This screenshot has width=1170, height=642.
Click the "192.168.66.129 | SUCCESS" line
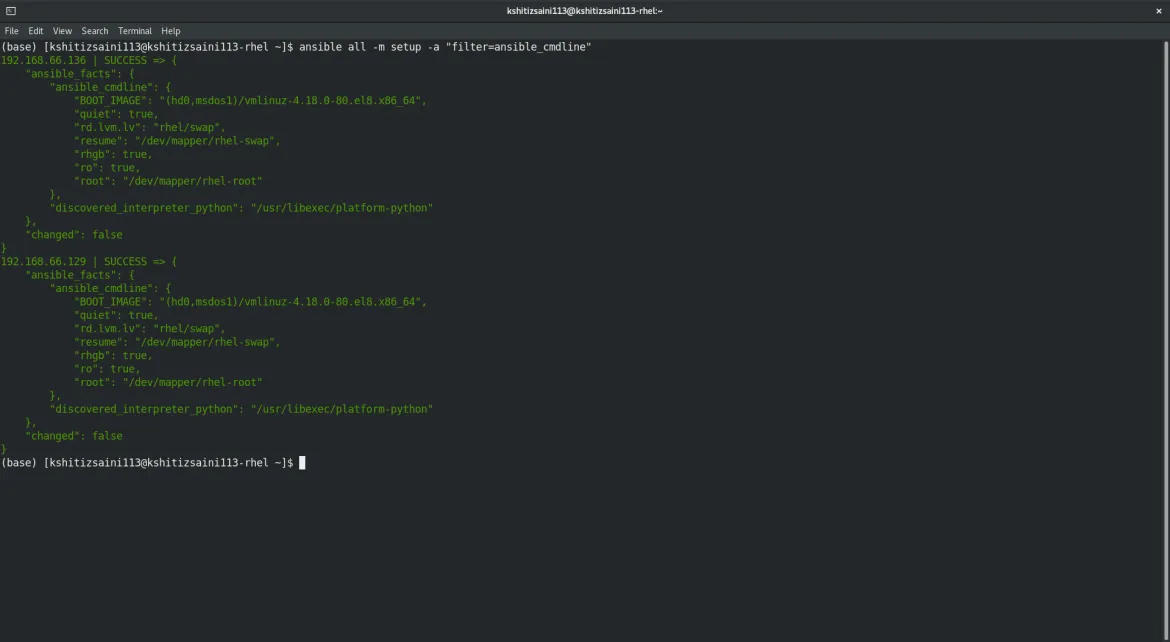coord(89,261)
